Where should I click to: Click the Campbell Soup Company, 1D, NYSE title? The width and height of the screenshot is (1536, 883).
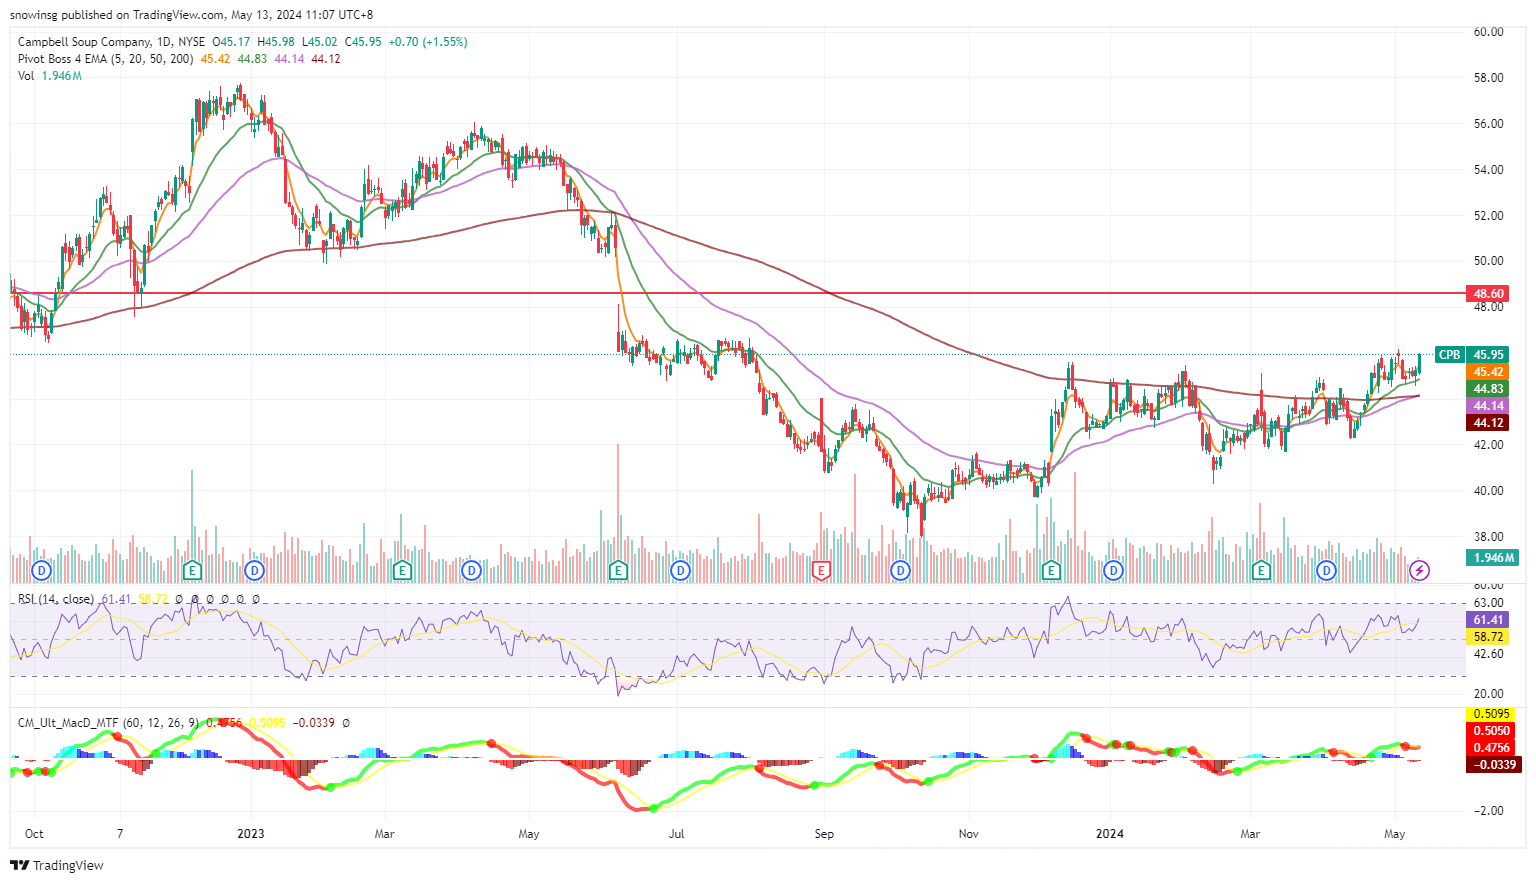(111, 42)
